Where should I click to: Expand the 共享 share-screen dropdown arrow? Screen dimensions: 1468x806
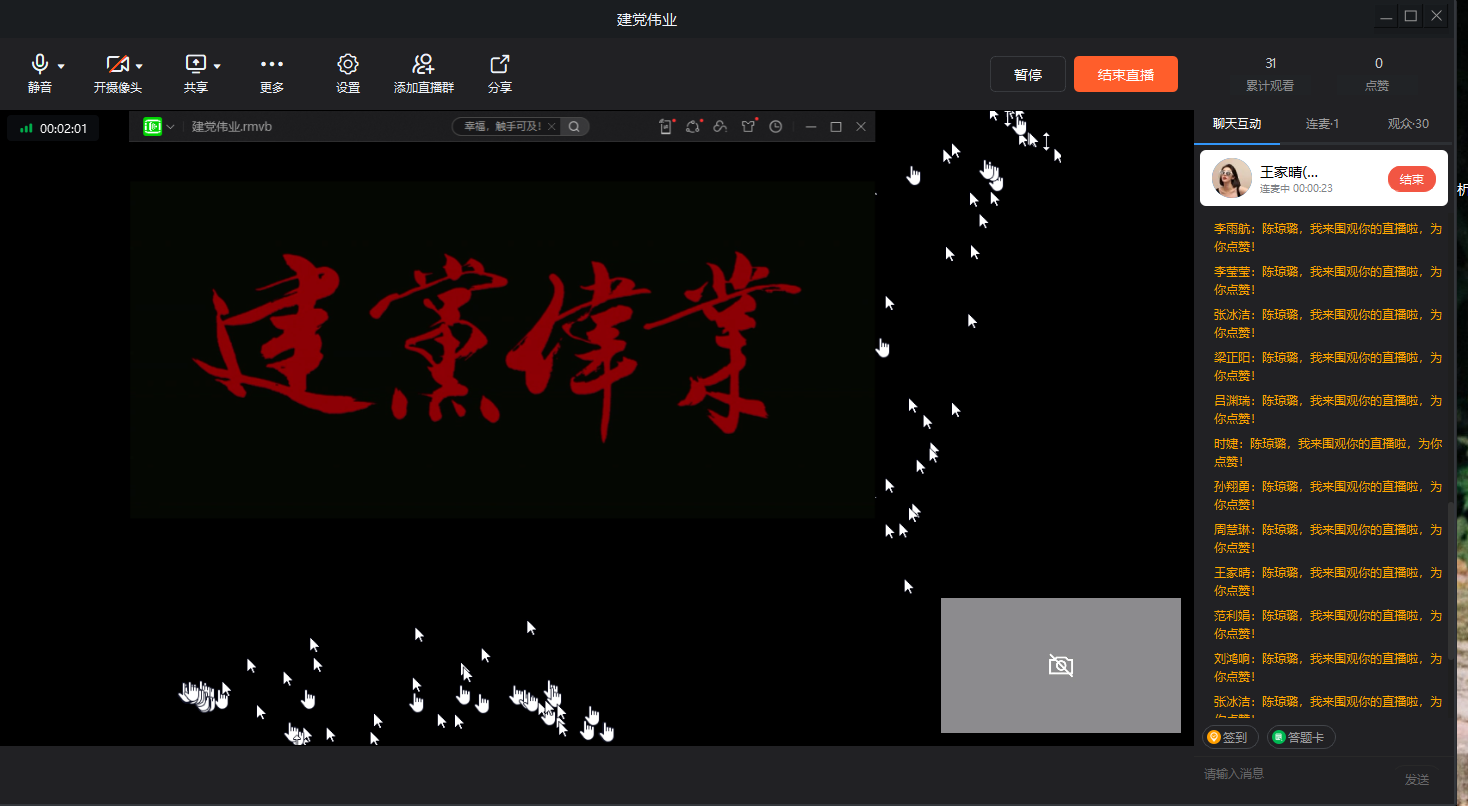pos(217,67)
